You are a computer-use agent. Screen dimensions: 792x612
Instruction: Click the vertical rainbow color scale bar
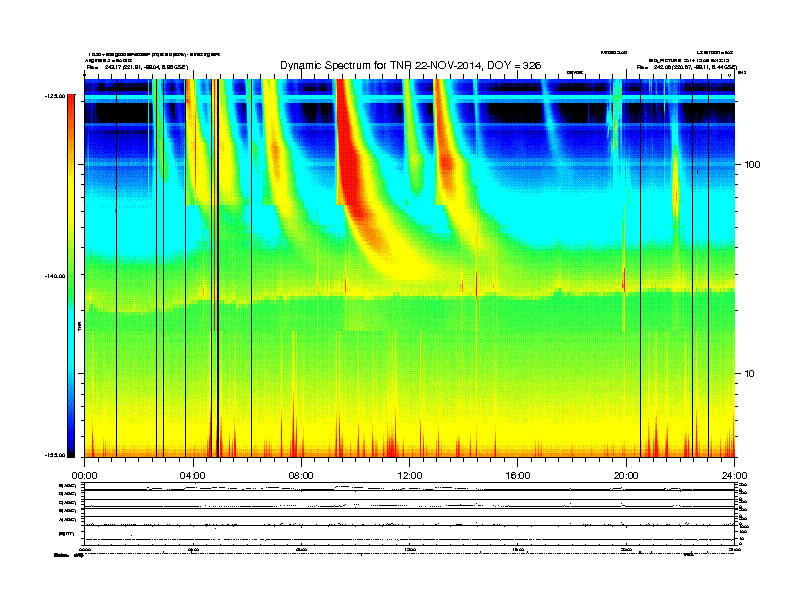tap(71, 276)
